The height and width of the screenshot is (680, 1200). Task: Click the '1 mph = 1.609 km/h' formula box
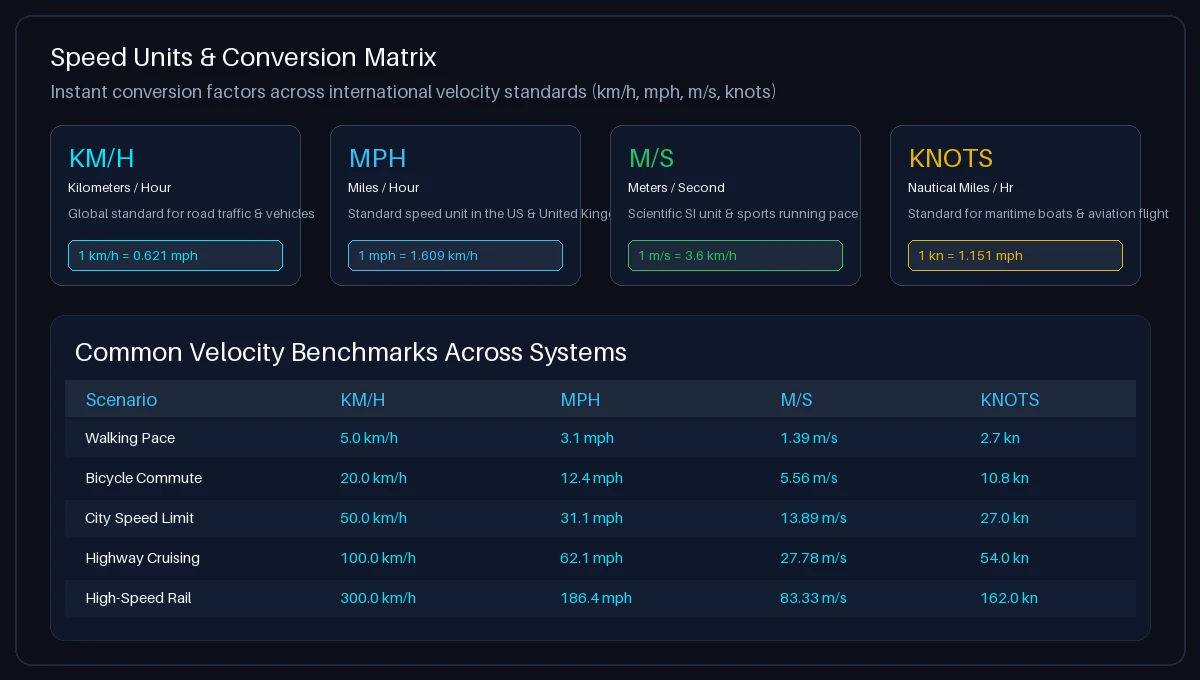pos(455,255)
